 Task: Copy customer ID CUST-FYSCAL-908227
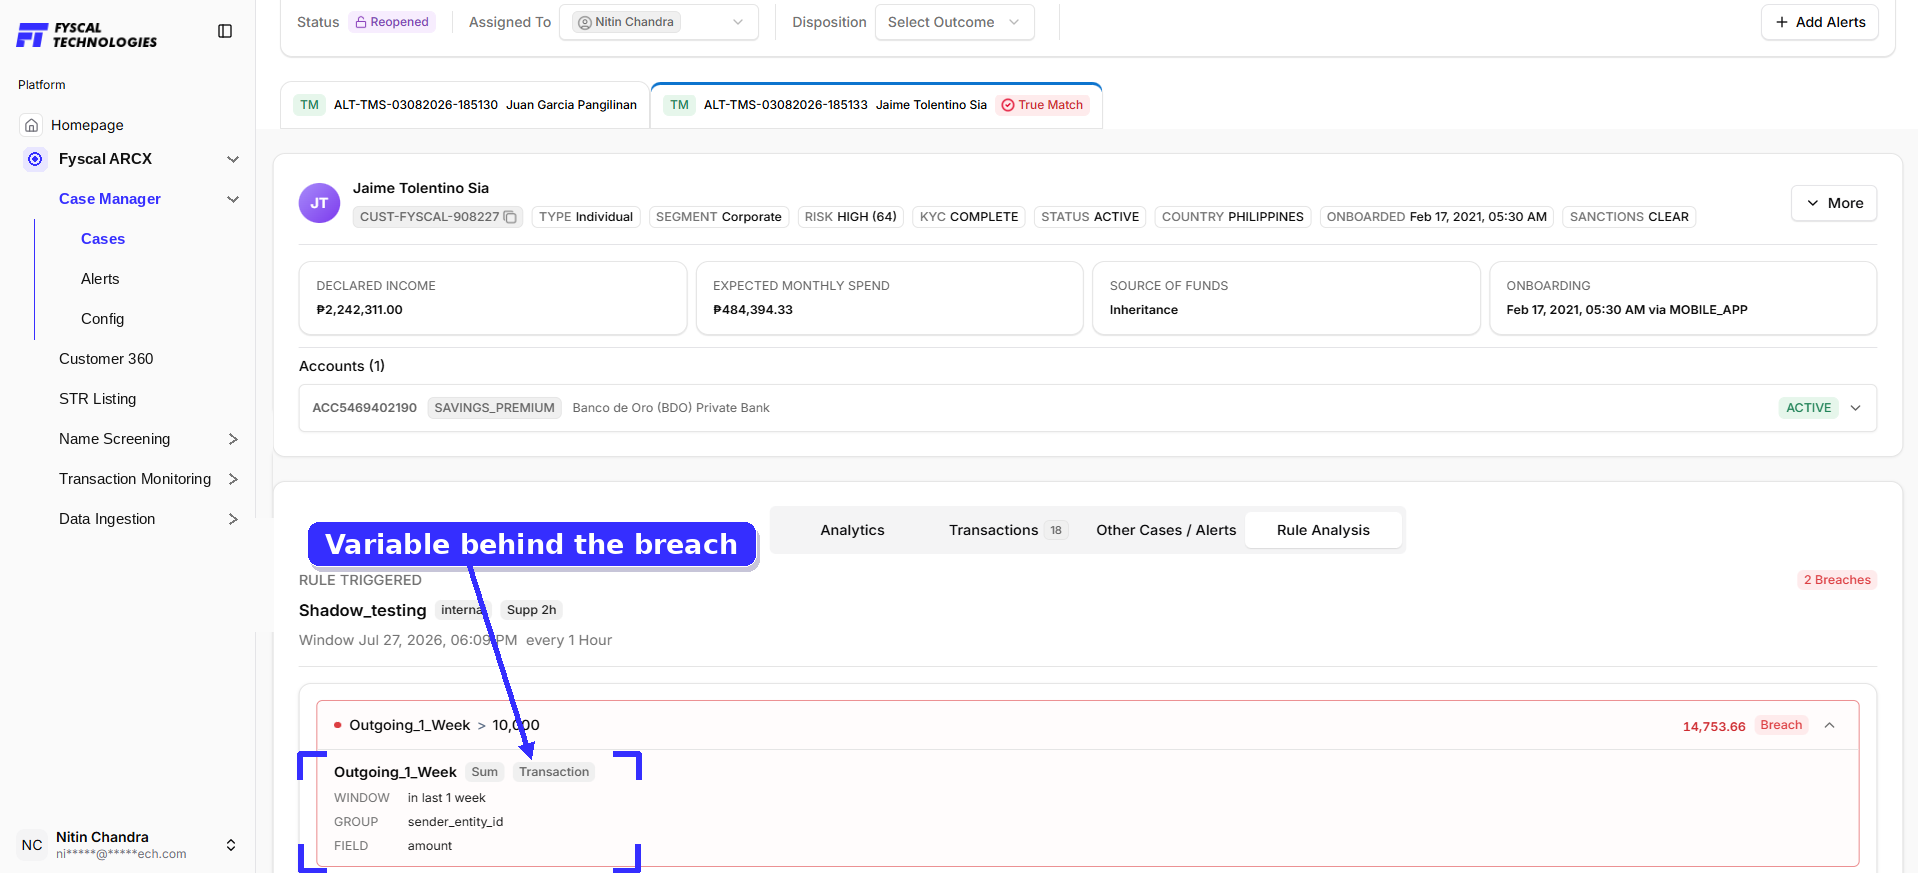pyautogui.click(x=510, y=217)
